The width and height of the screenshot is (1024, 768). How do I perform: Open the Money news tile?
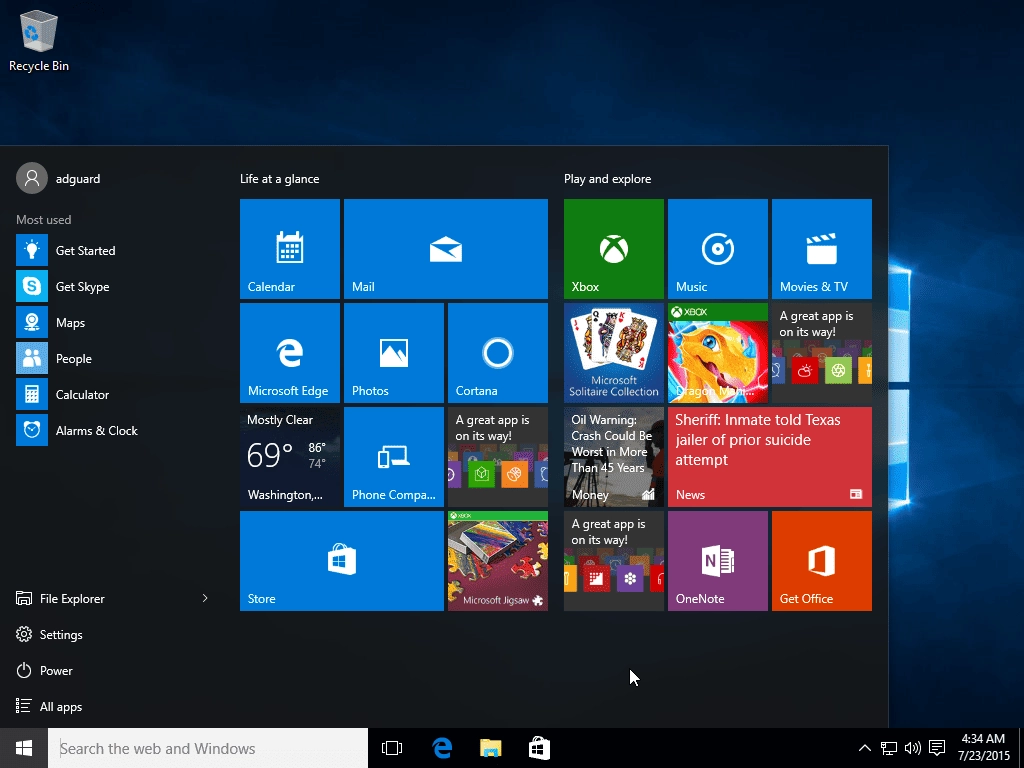[614, 456]
